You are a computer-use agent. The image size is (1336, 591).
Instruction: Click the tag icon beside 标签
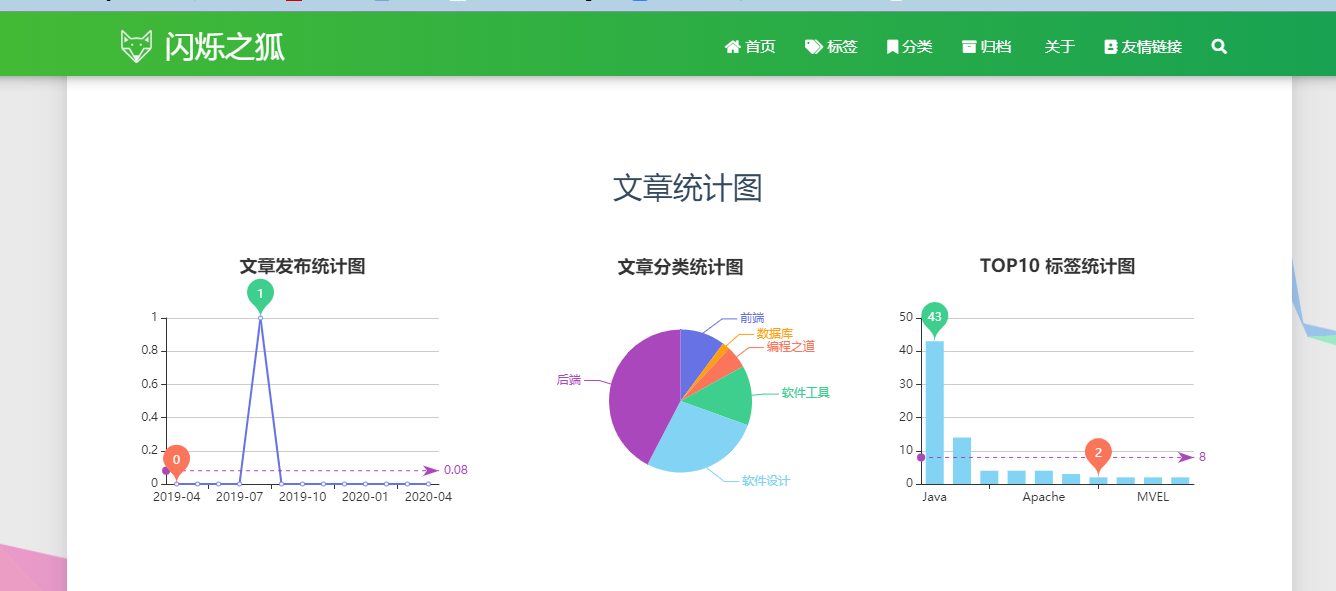[813, 47]
